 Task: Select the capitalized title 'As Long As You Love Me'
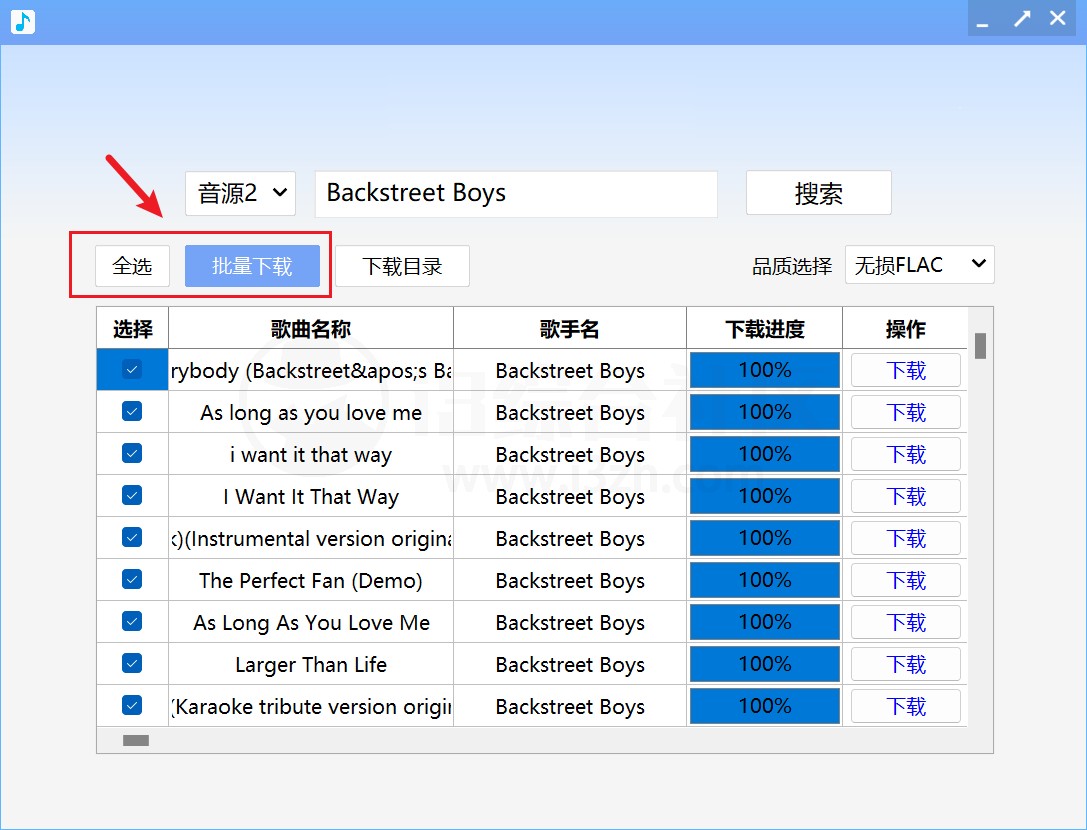pyautogui.click(x=311, y=623)
